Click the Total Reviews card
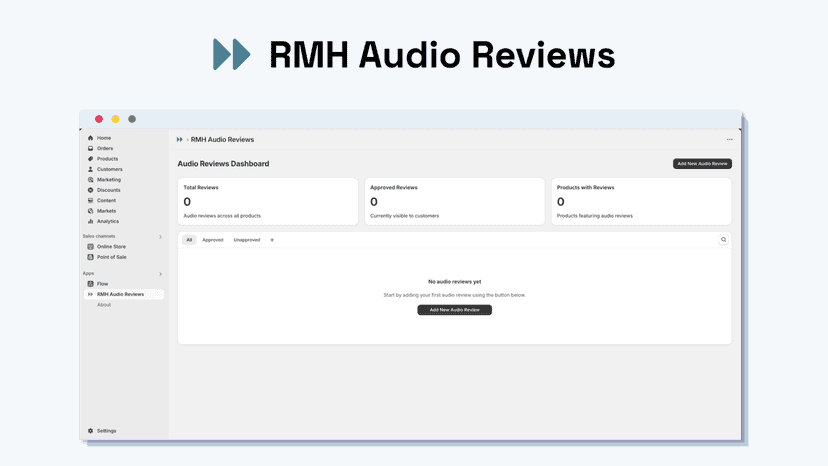828x466 pixels. click(268, 201)
